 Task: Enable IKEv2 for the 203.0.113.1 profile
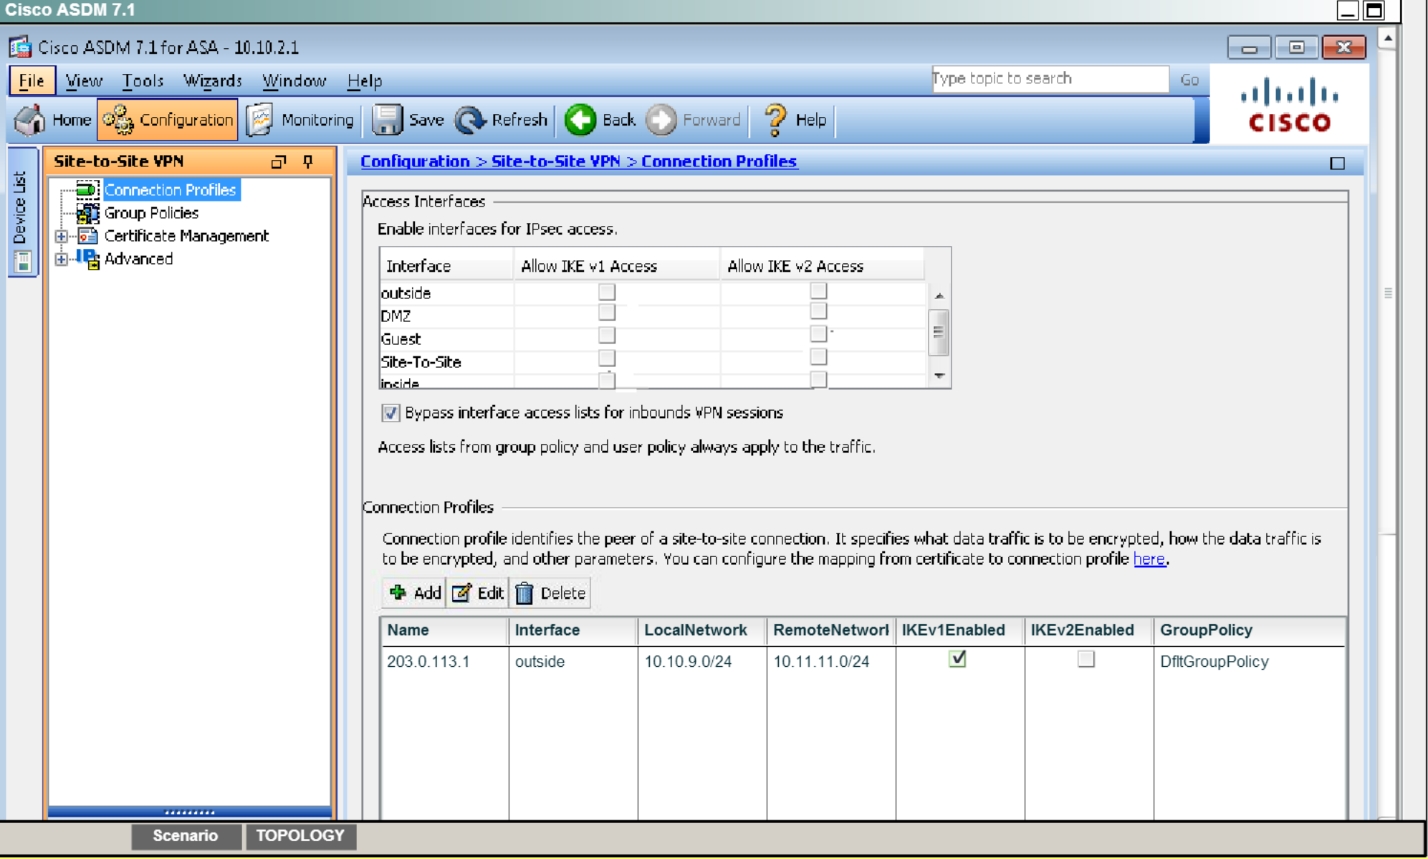(1085, 659)
